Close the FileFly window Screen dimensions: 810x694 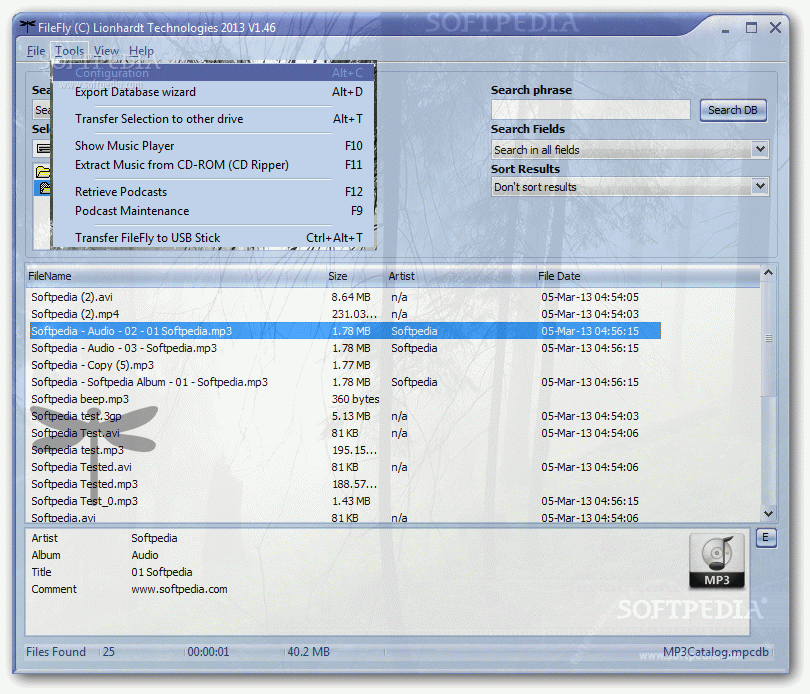click(775, 28)
